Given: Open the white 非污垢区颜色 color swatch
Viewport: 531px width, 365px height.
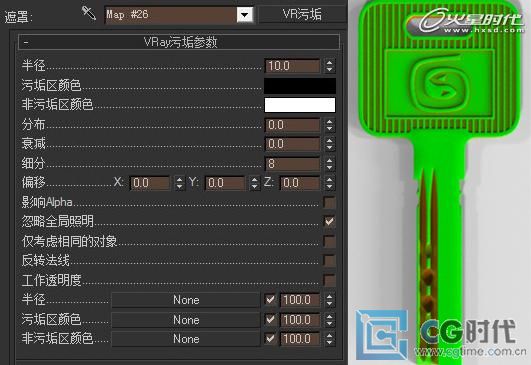Looking at the screenshot, I should pyautogui.click(x=300, y=105).
